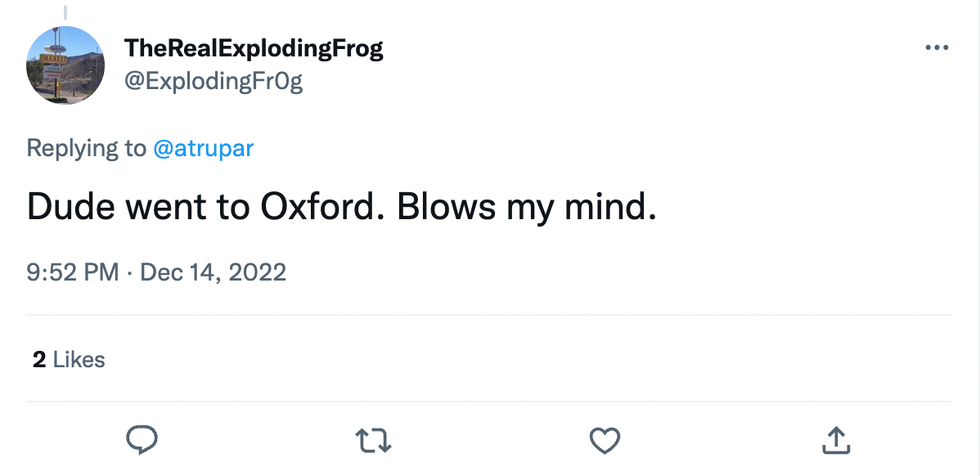
Task: Click the @ExplodingFr0g handle
Action: [212, 81]
